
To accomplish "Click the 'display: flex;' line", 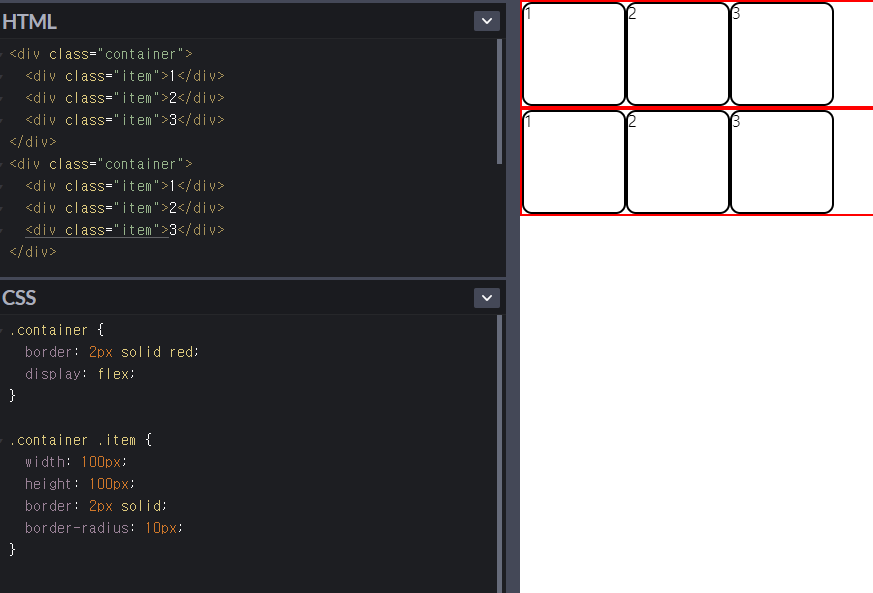I will point(80,374).
